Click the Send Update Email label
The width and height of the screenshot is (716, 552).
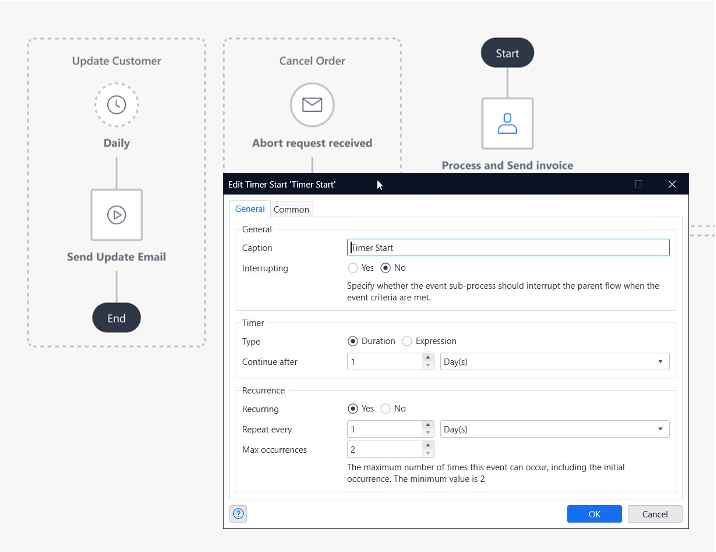coord(116,257)
